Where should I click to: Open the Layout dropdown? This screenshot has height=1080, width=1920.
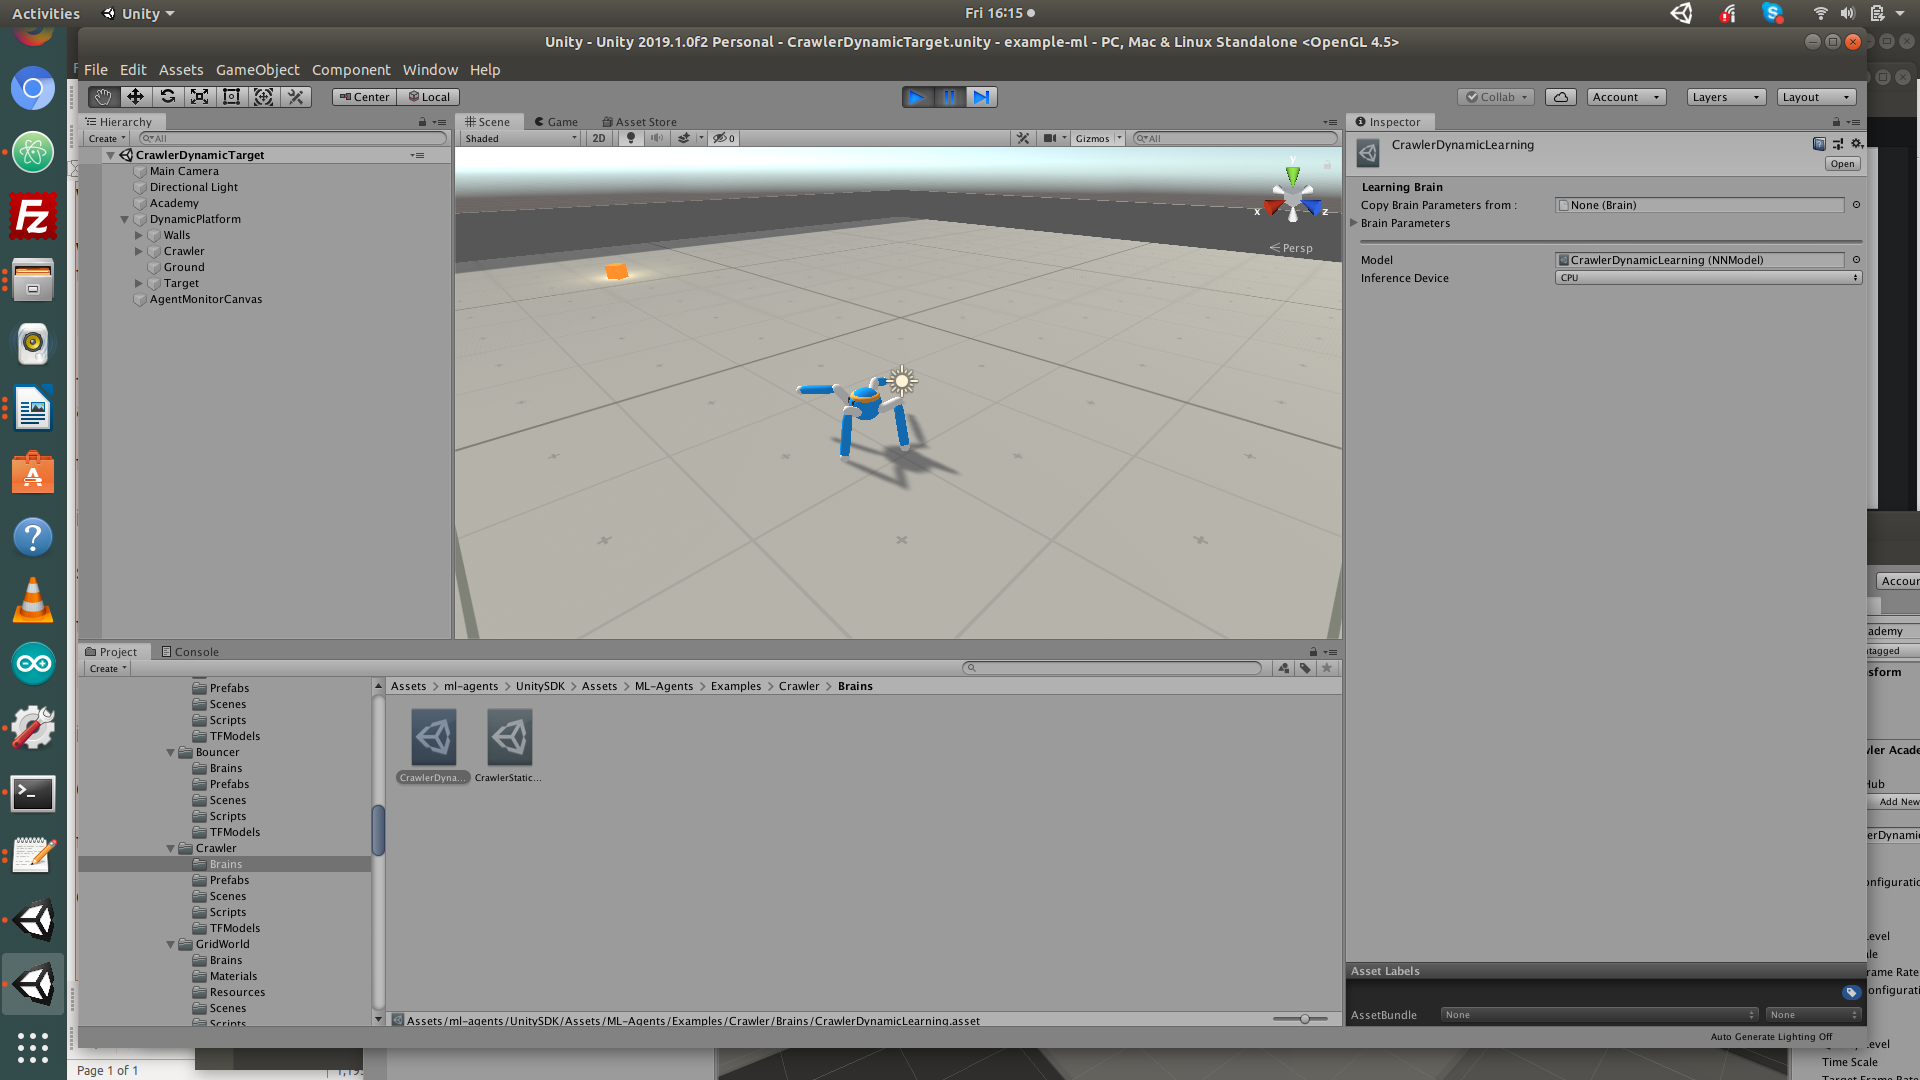click(1816, 97)
